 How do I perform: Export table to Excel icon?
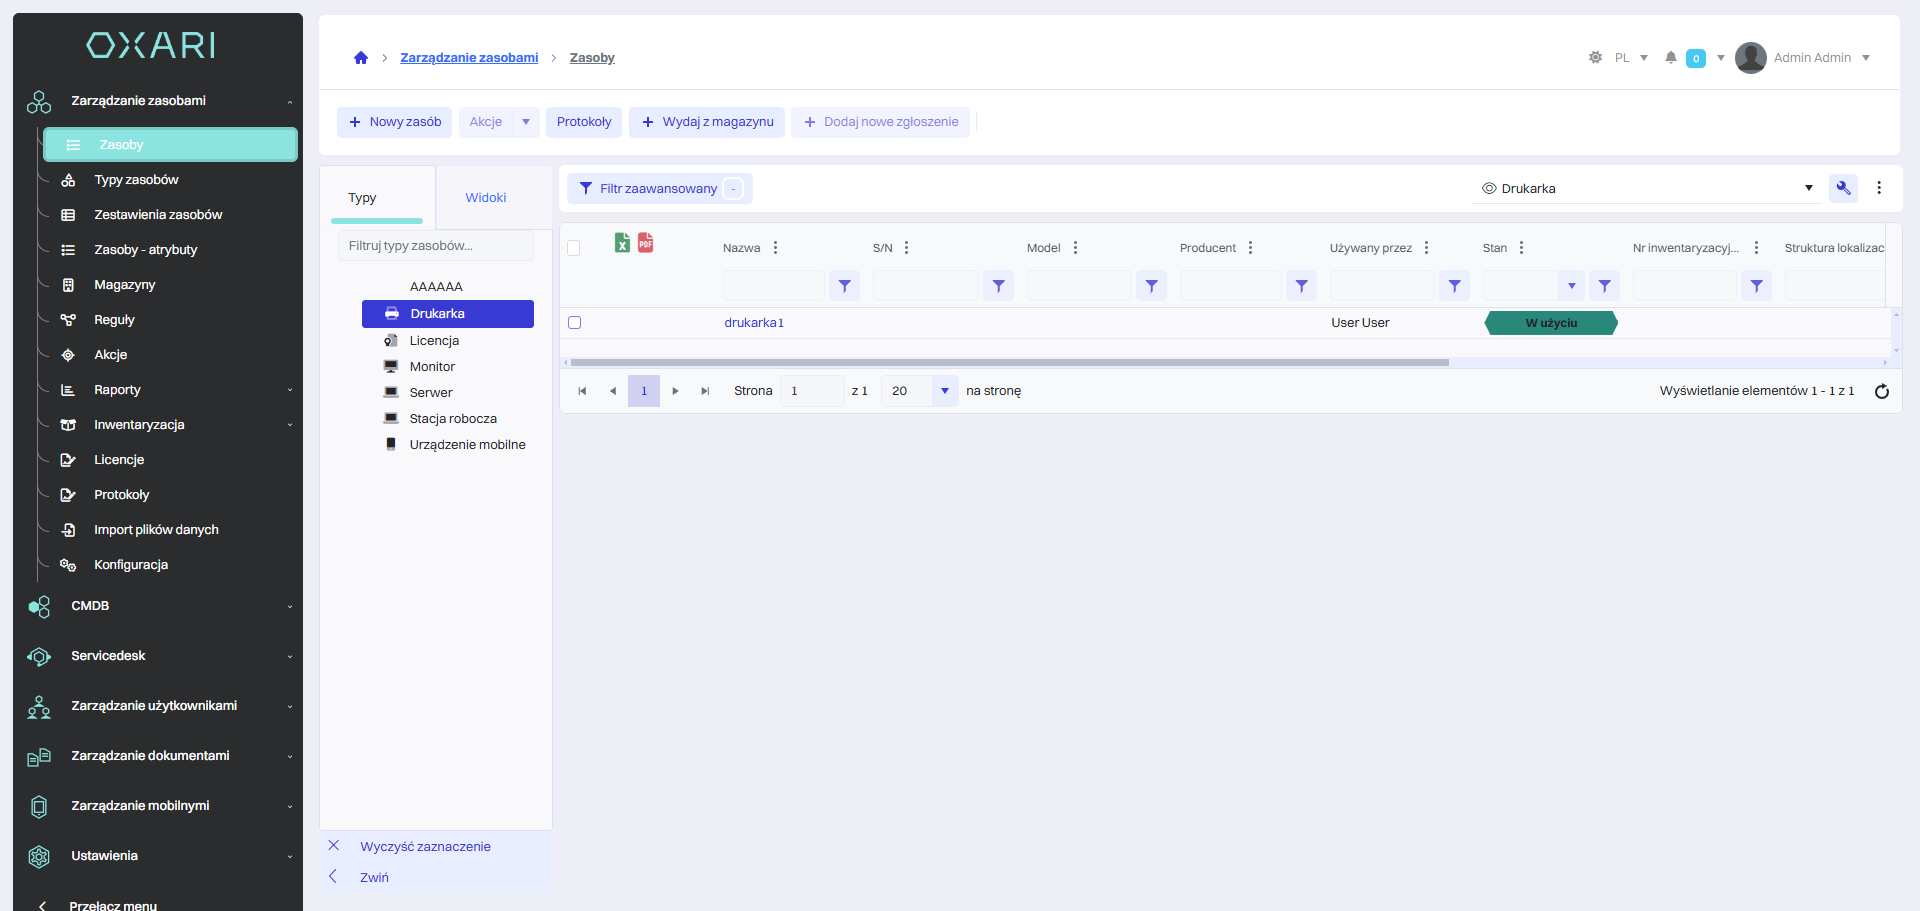622,243
